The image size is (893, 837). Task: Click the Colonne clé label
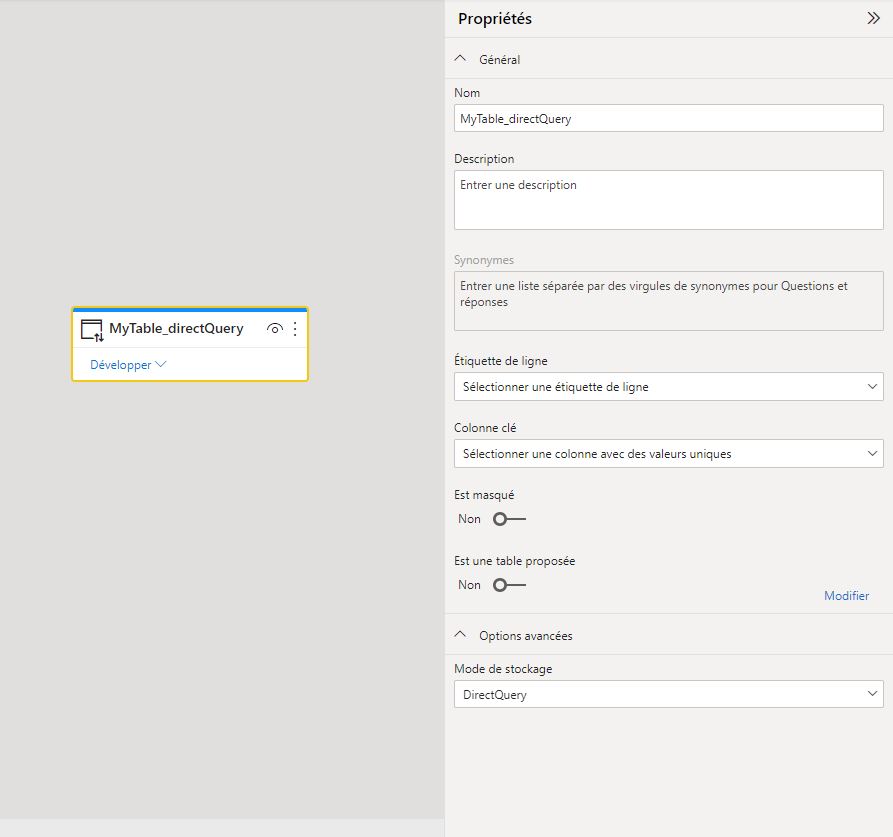pos(485,428)
